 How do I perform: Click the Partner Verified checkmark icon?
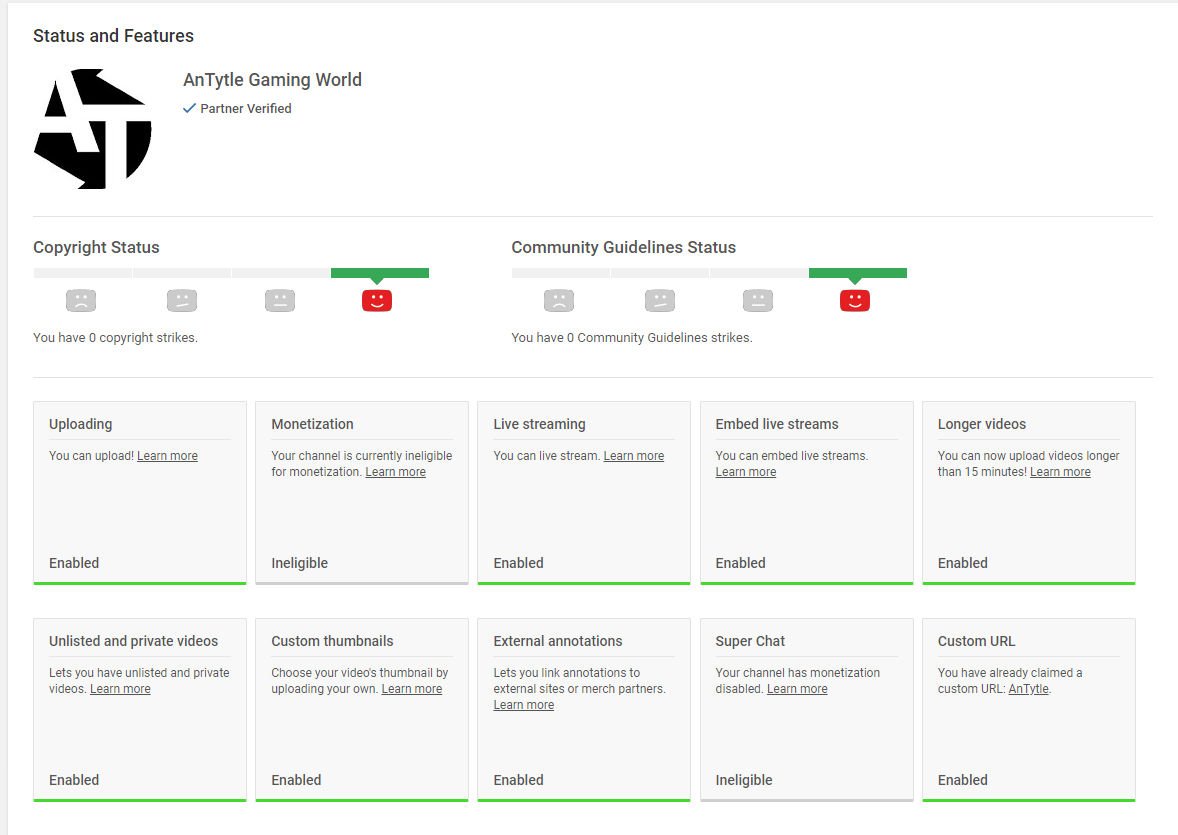[189, 108]
